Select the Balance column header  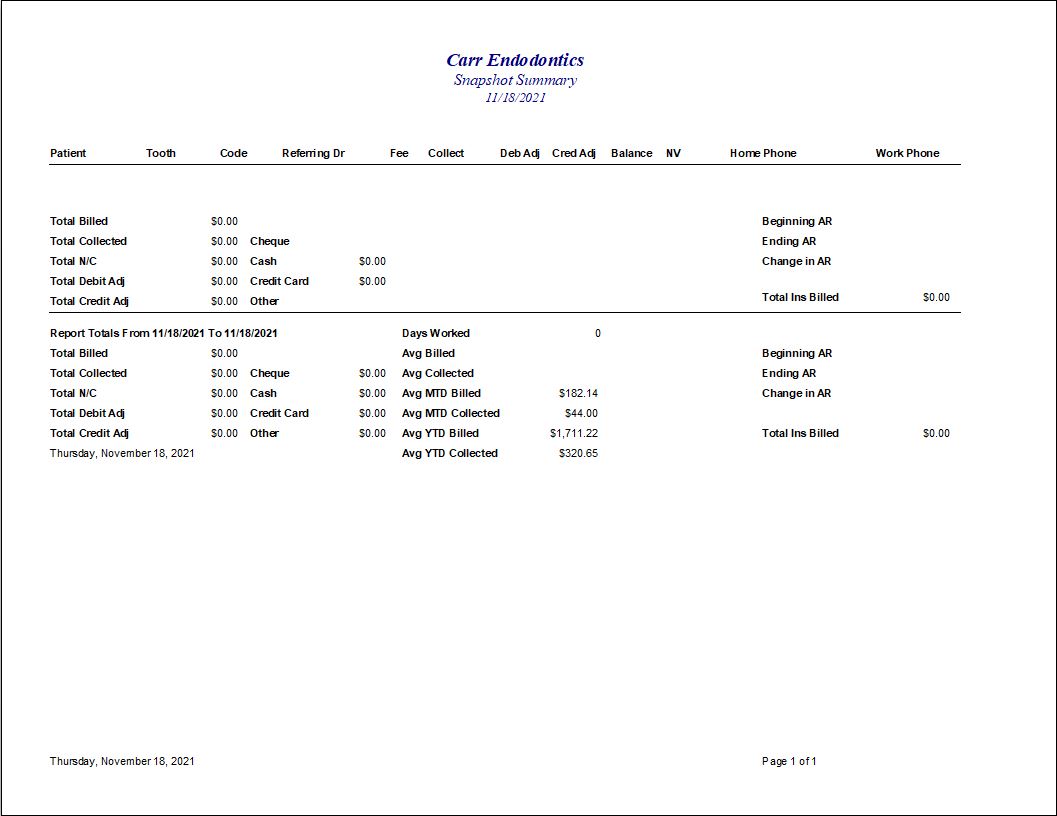click(x=631, y=153)
